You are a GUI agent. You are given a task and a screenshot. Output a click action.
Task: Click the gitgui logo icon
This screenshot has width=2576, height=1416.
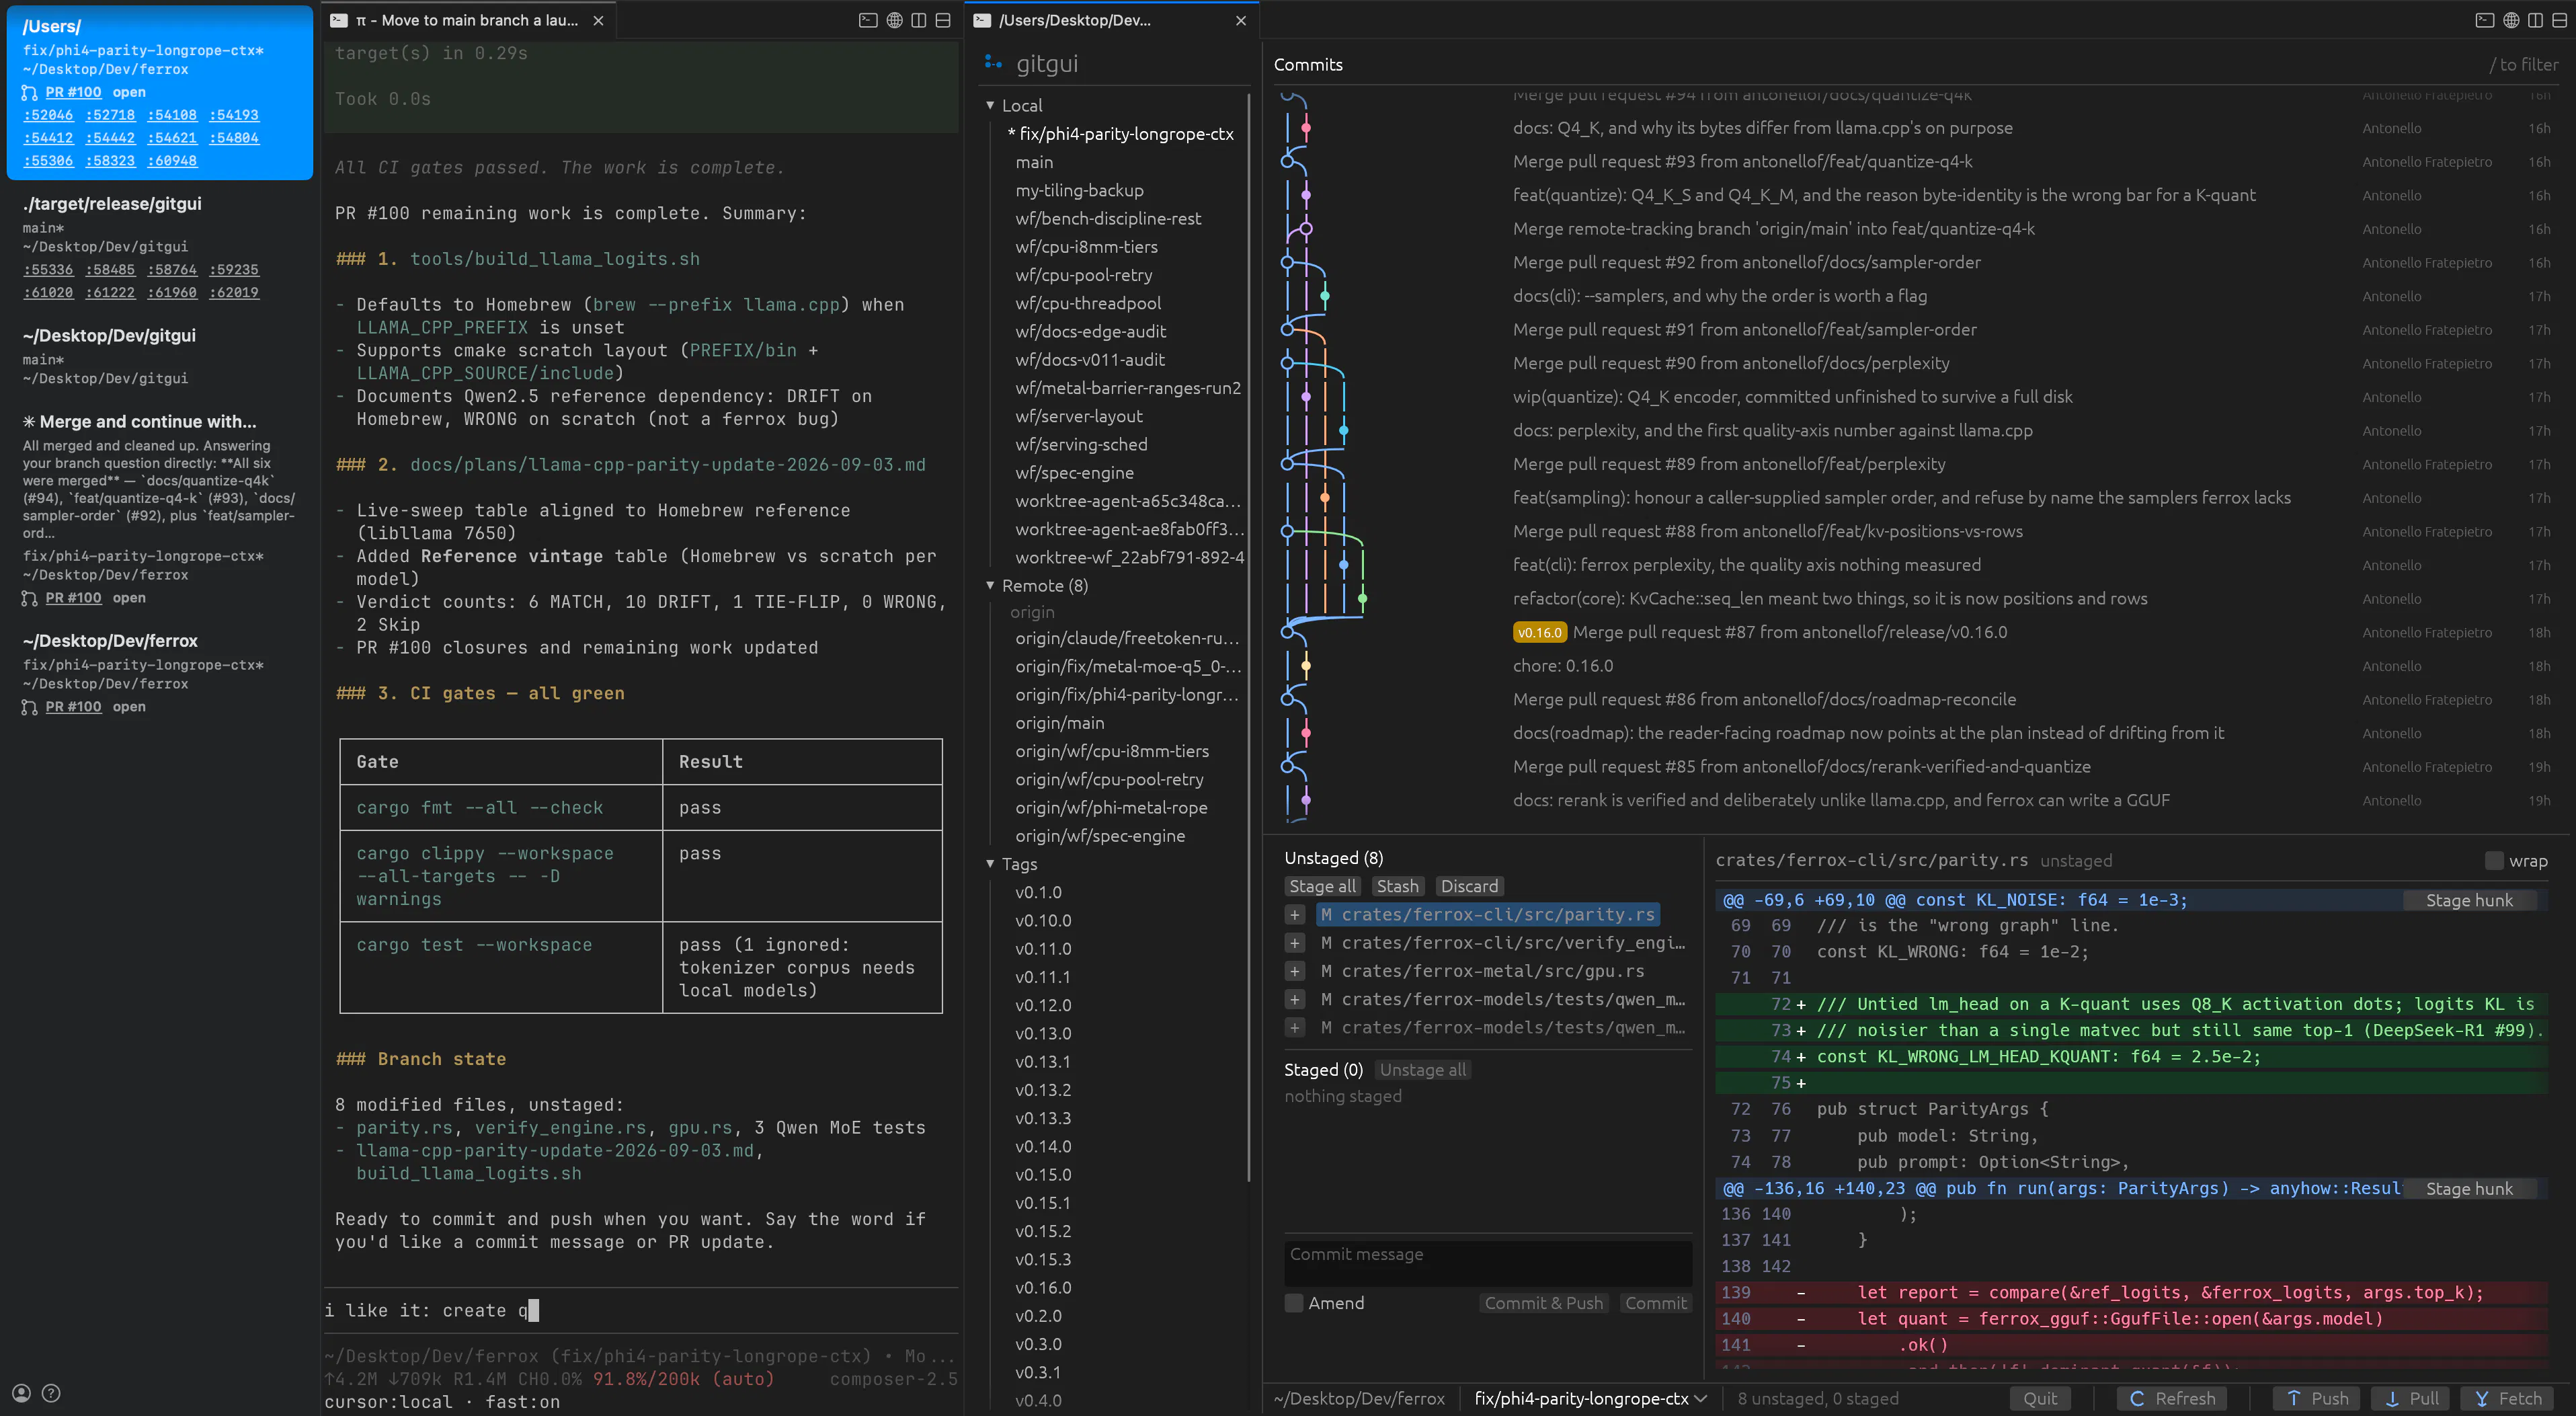click(x=993, y=62)
